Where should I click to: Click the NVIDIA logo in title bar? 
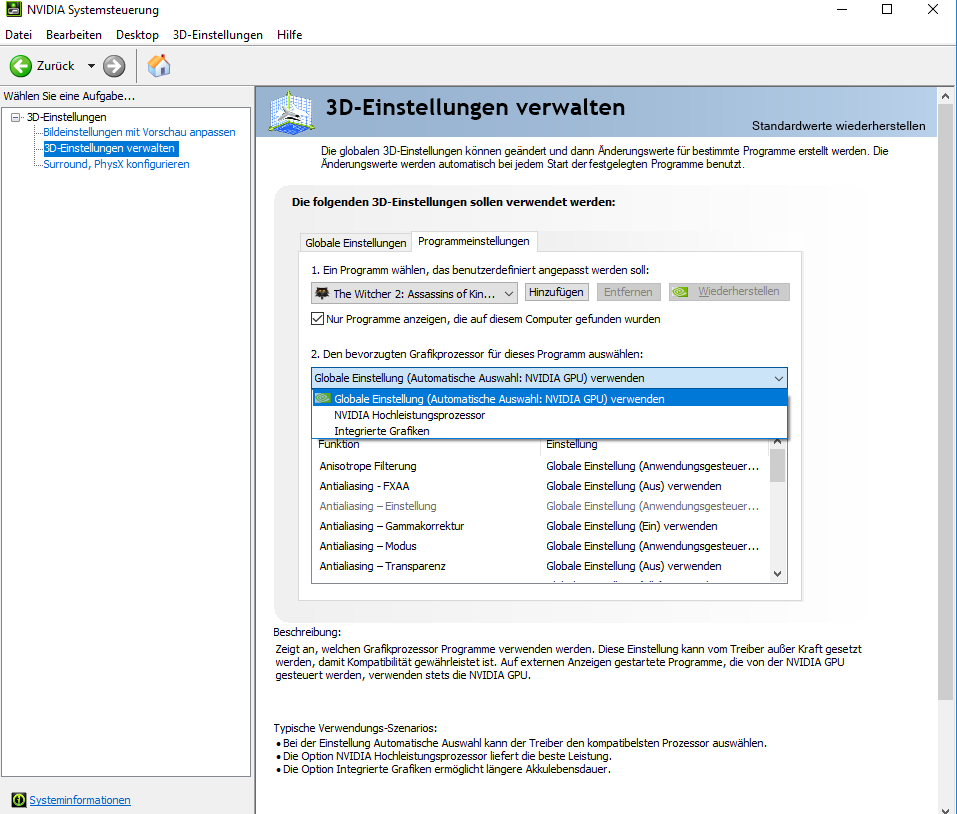click(x=12, y=10)
